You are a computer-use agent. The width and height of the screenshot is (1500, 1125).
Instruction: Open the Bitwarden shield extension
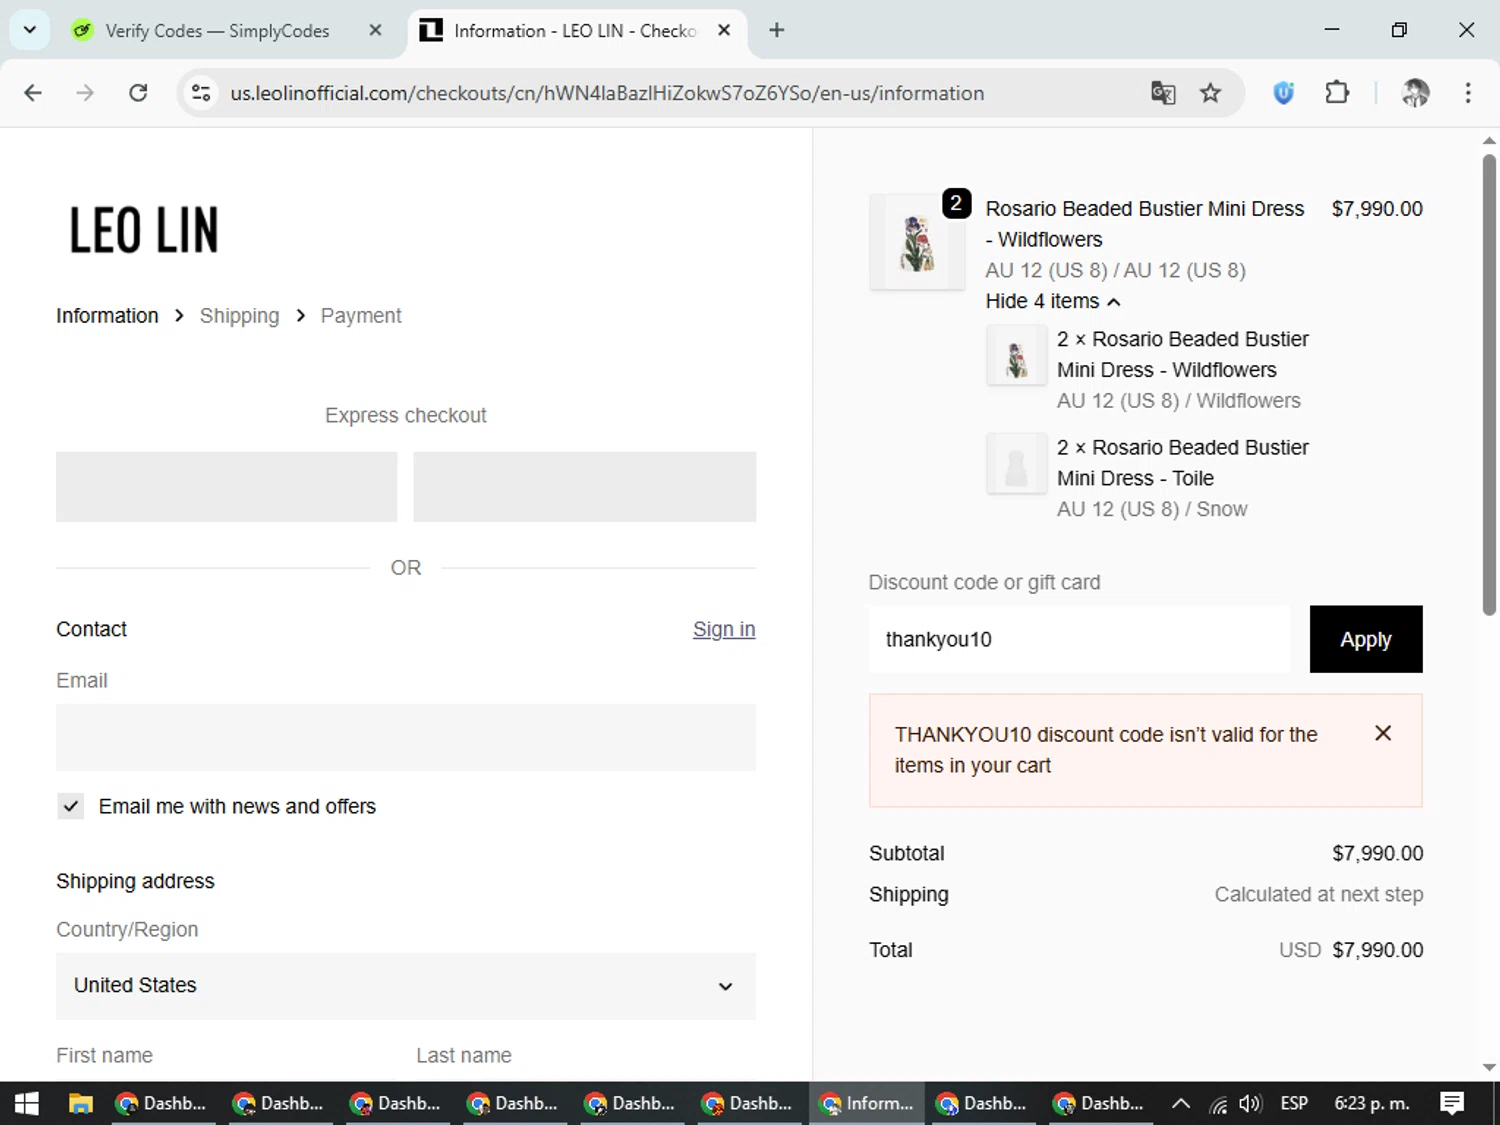[1284, 93]
